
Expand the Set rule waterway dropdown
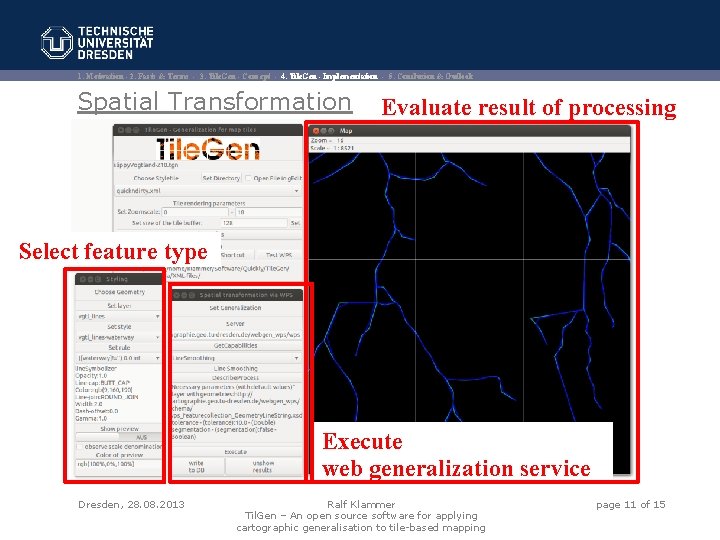click(119, 358)
